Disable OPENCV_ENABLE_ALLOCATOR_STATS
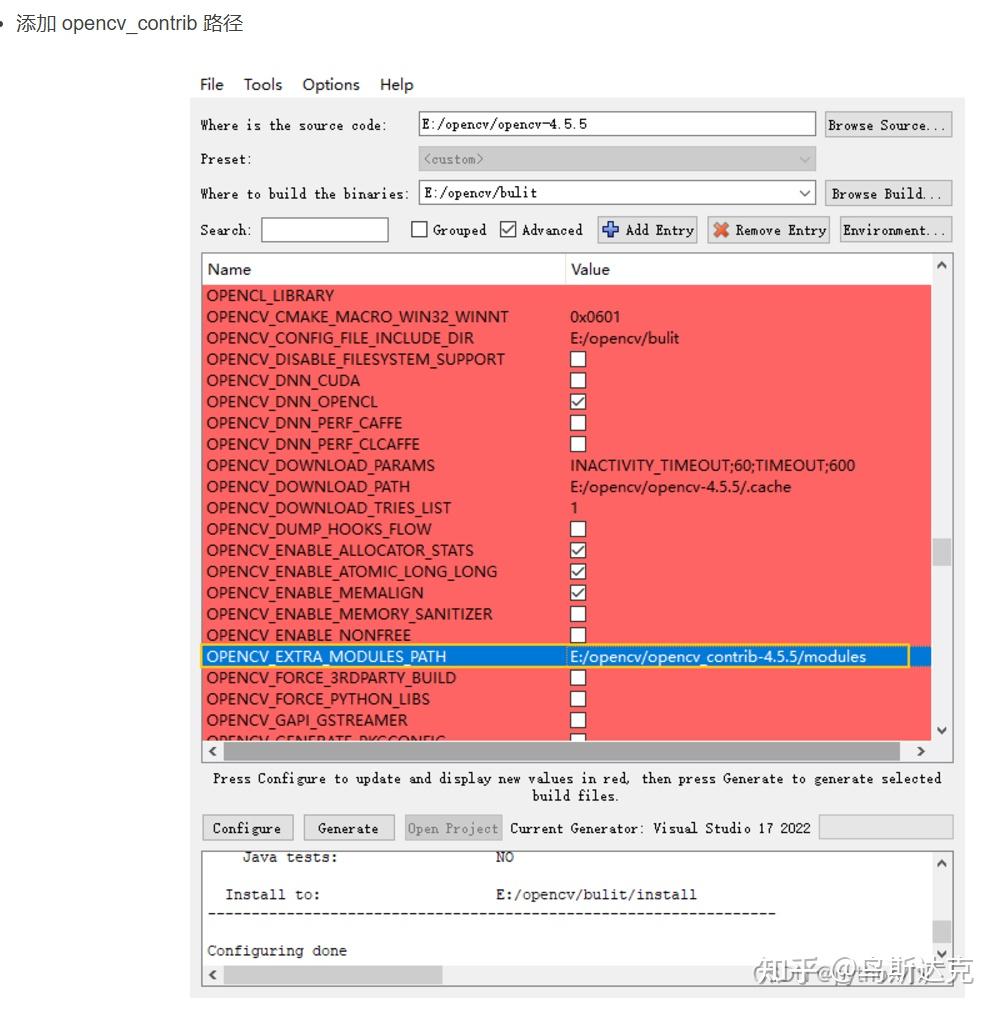1000x1011 pixels. 578,549
